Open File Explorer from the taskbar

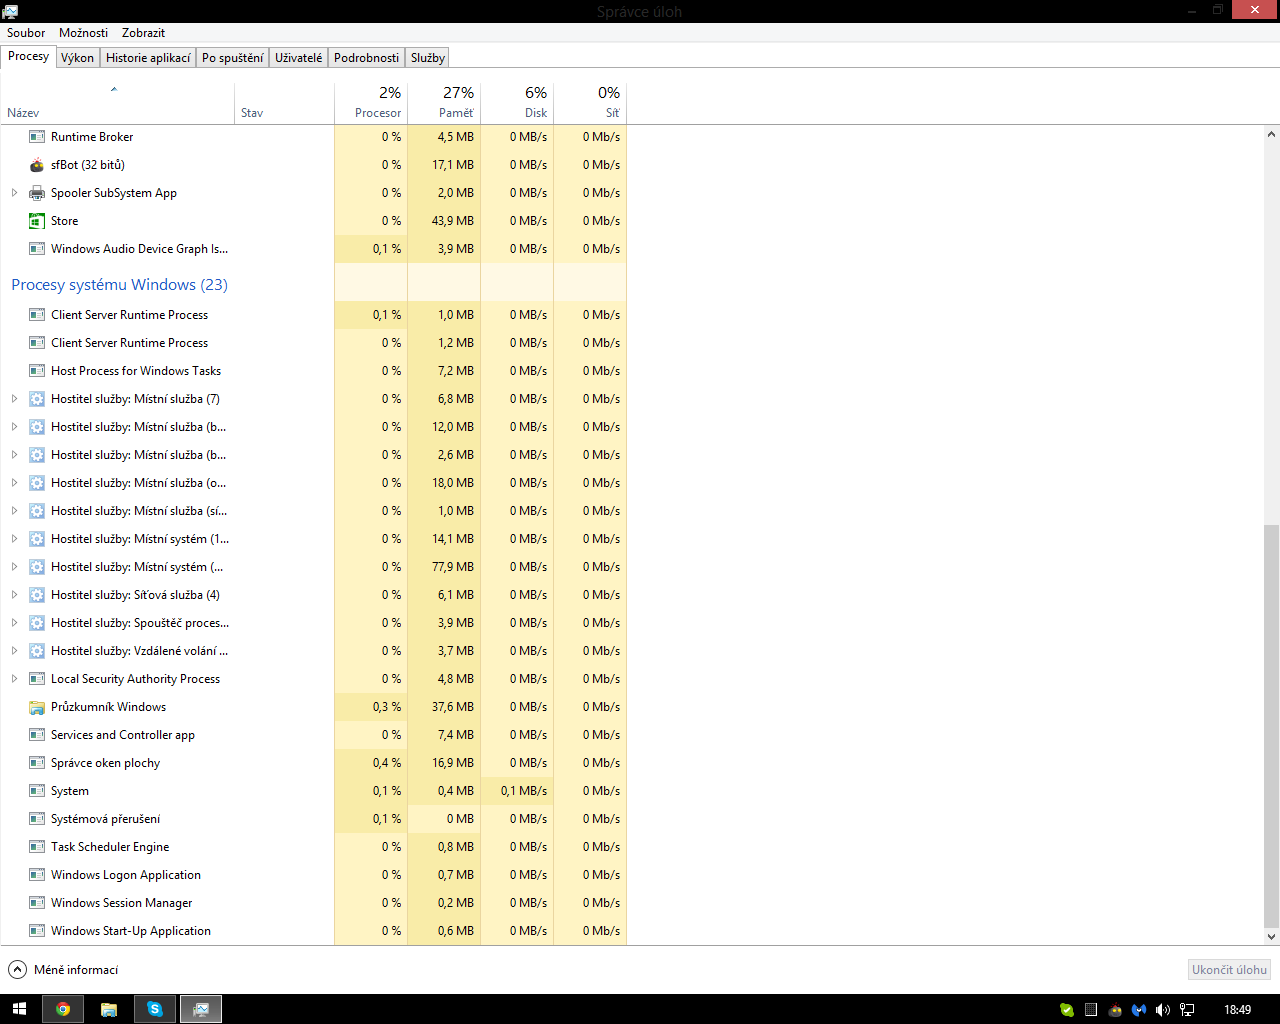[x=109, y=1009]
